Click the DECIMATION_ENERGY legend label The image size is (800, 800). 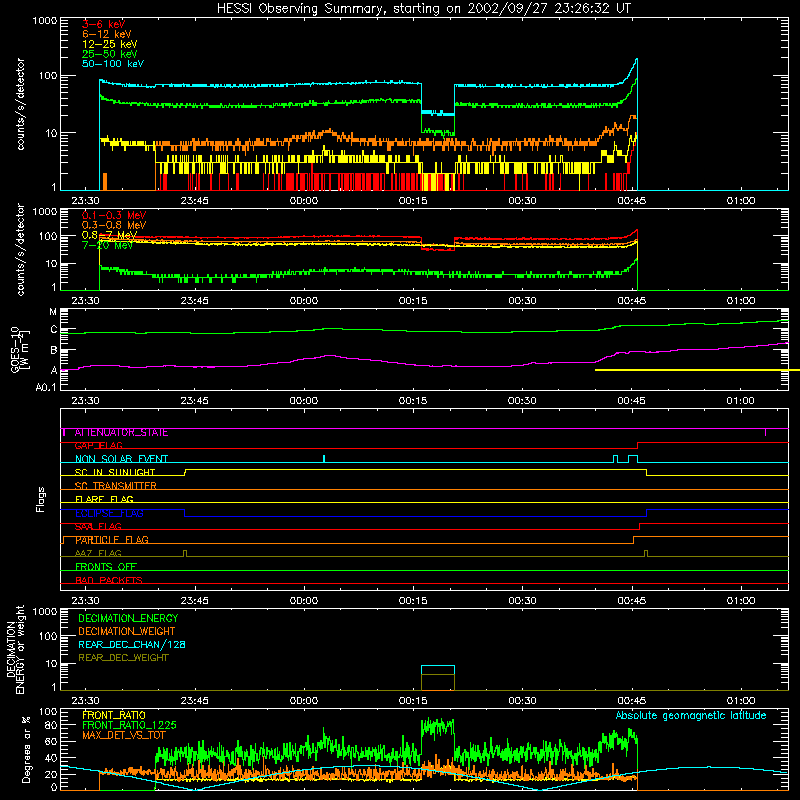click(x=128, y=618)
